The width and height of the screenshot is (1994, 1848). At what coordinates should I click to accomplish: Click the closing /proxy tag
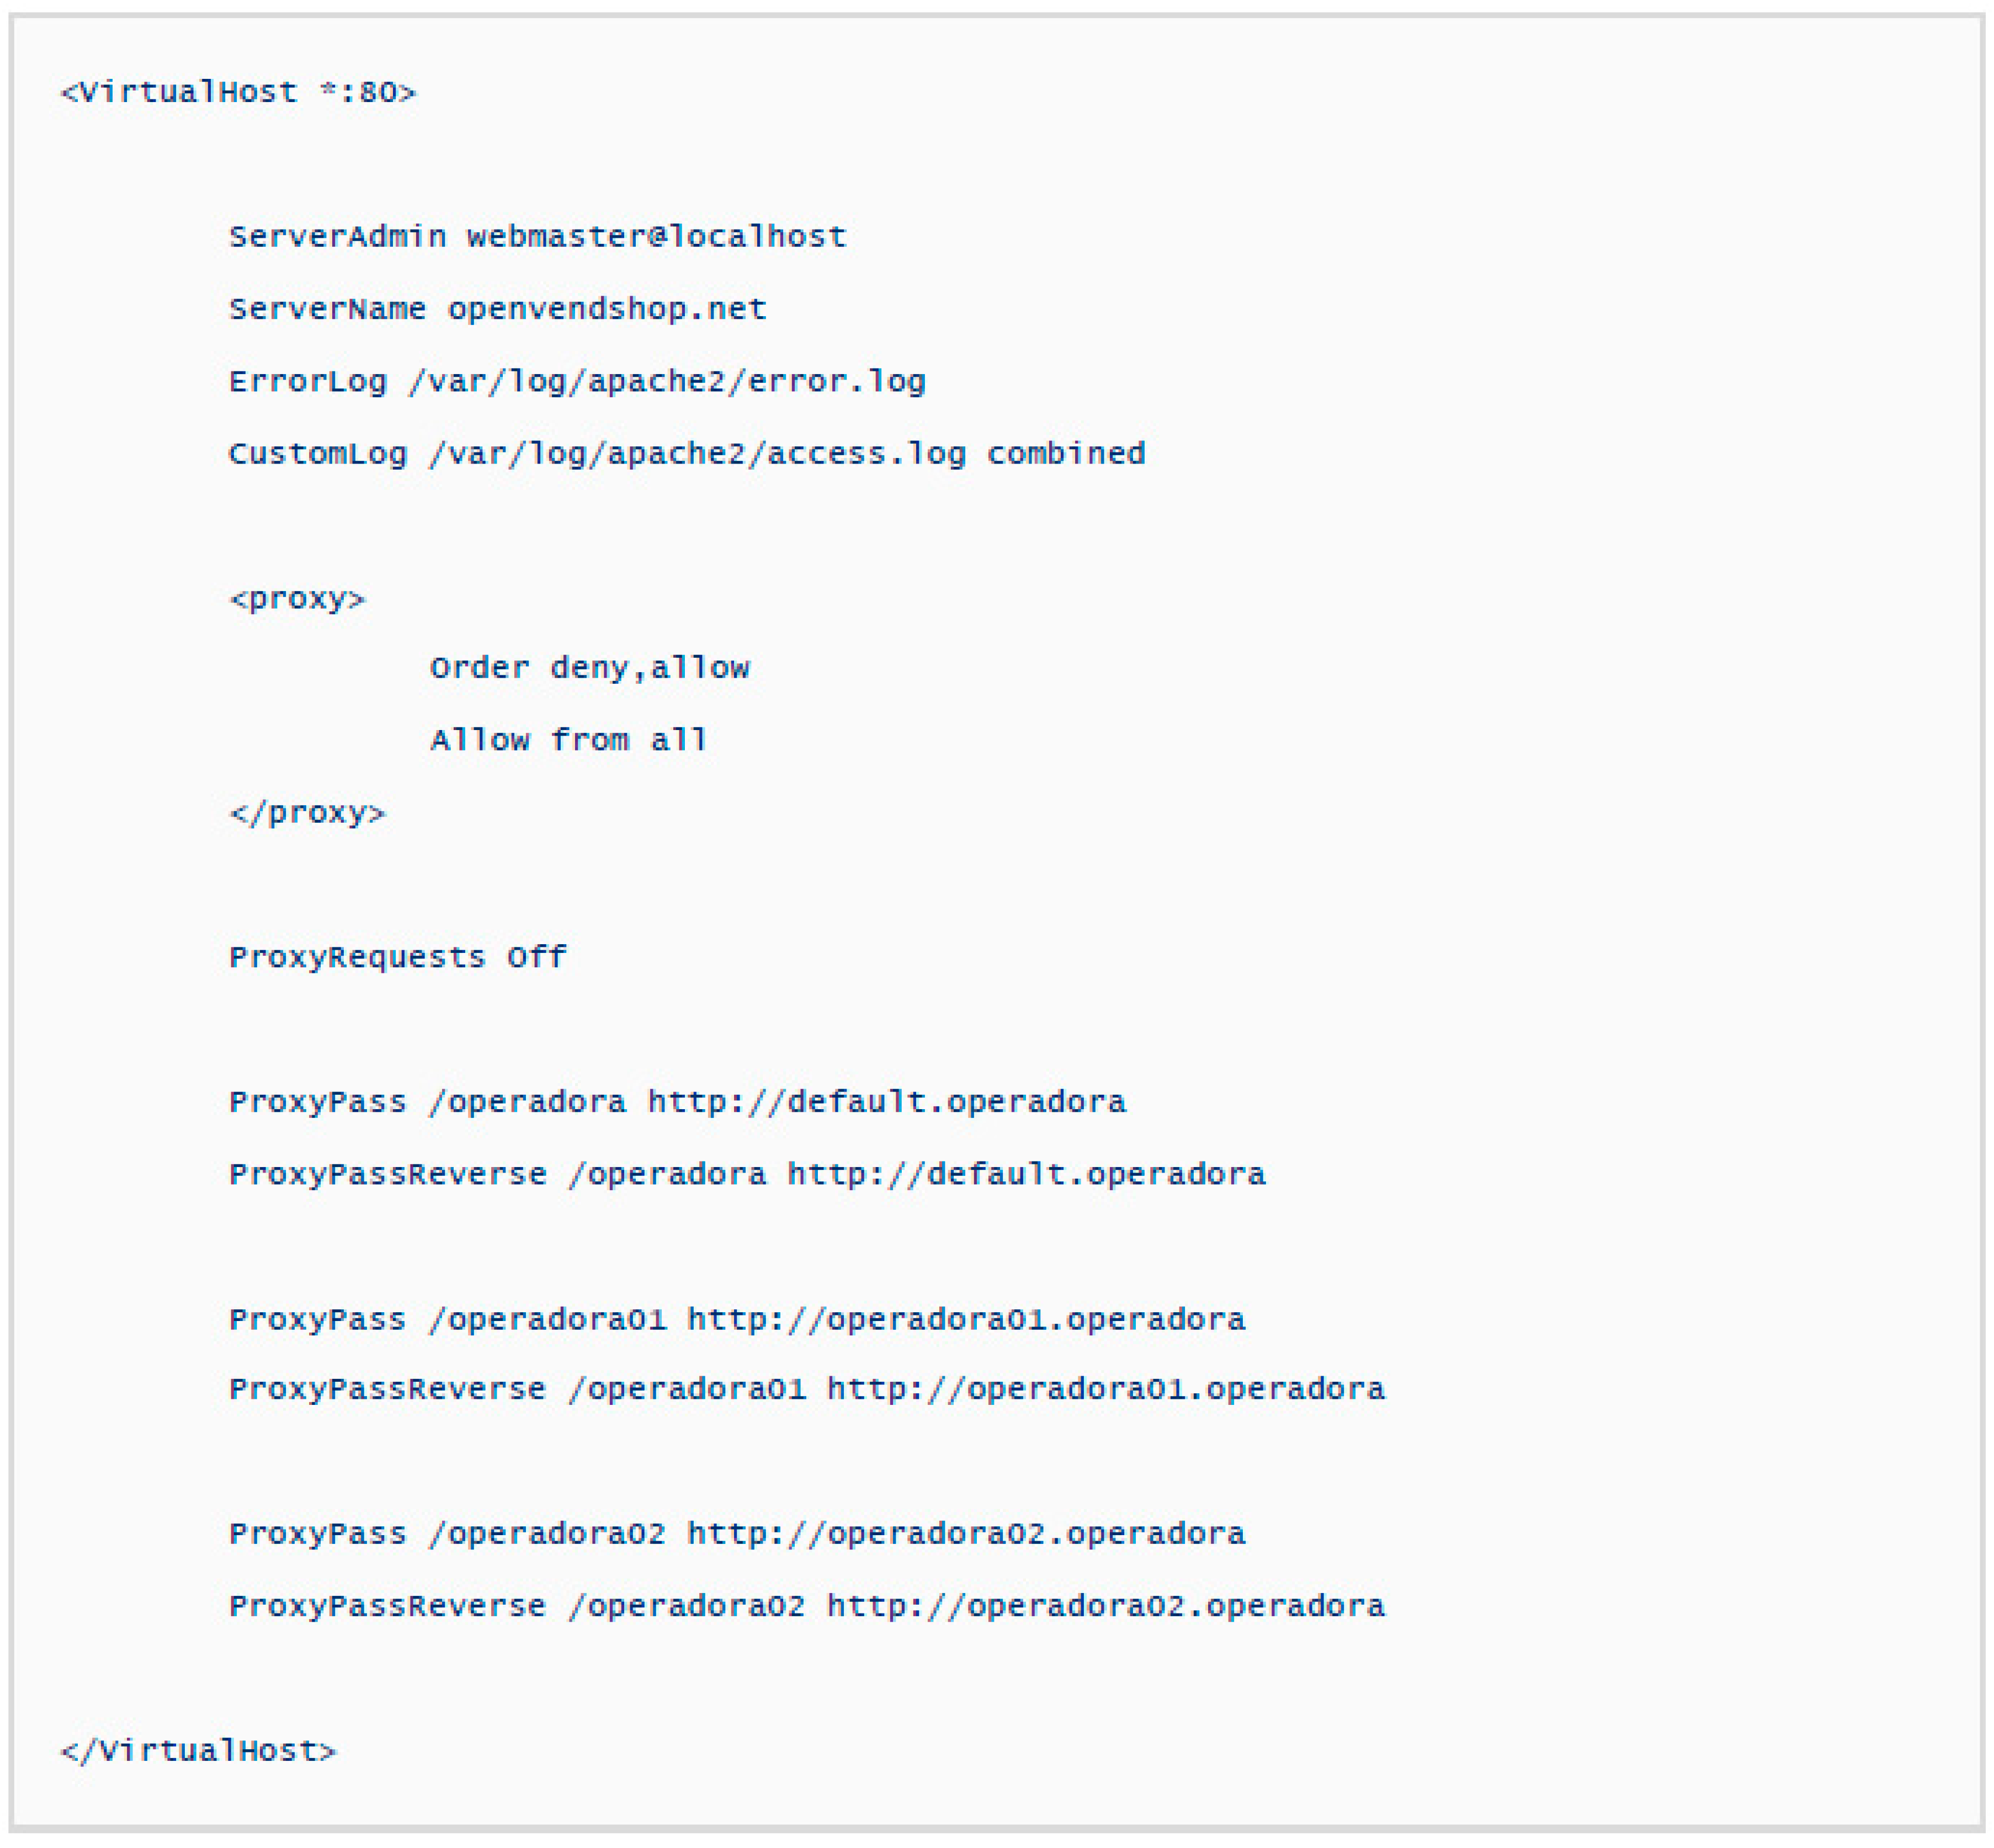coord(307,813)
